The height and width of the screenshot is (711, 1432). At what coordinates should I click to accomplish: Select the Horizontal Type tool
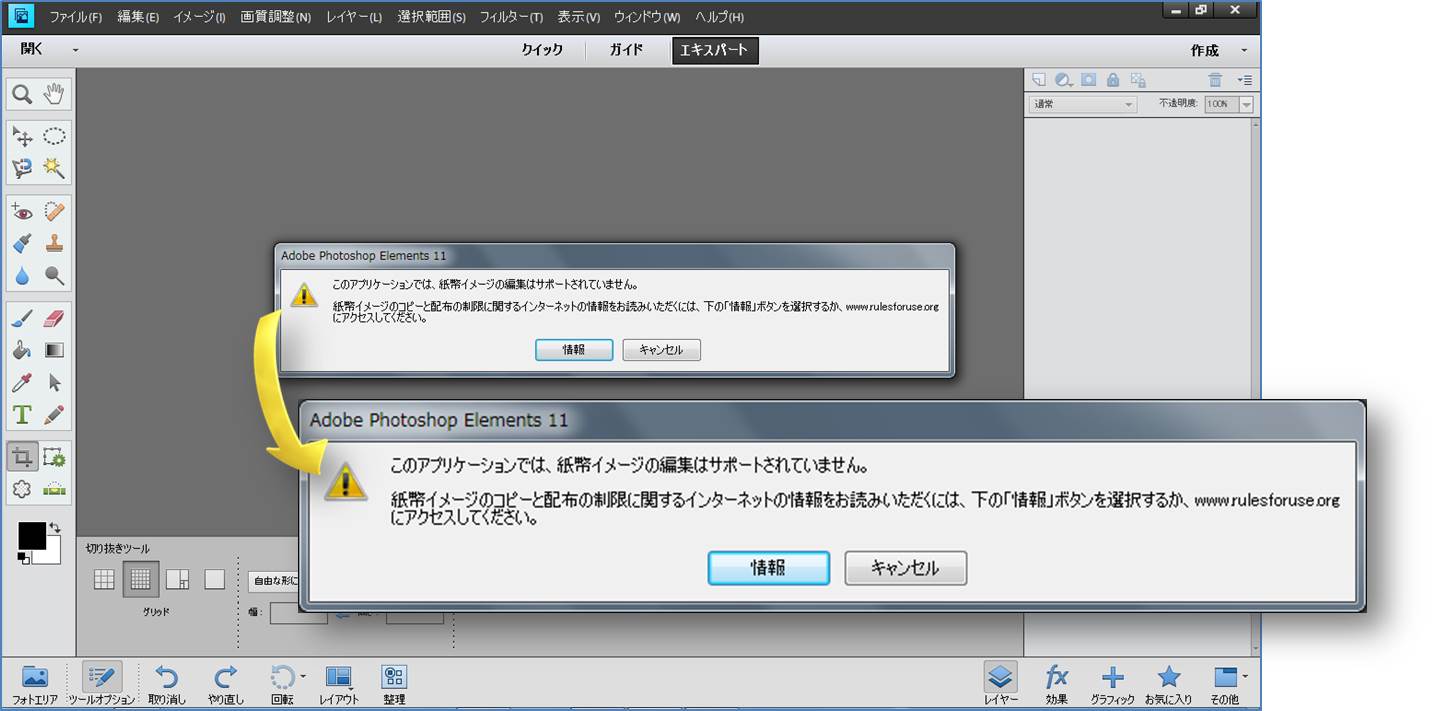coord(22,414)
